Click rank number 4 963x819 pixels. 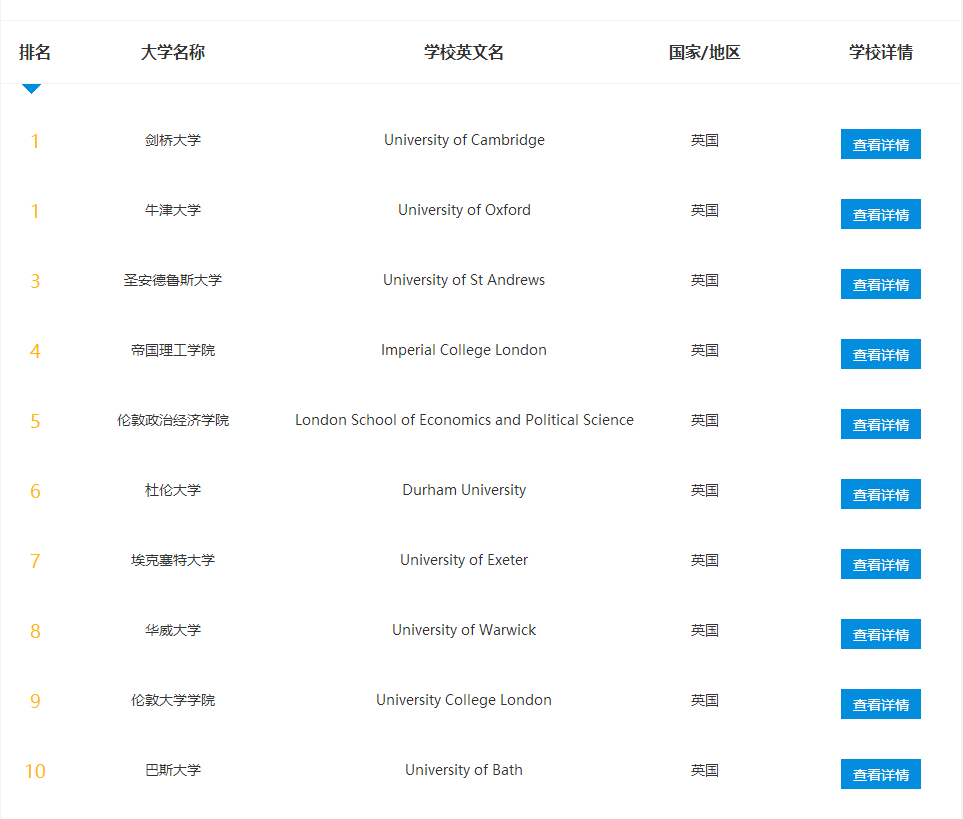click(35, 351)
